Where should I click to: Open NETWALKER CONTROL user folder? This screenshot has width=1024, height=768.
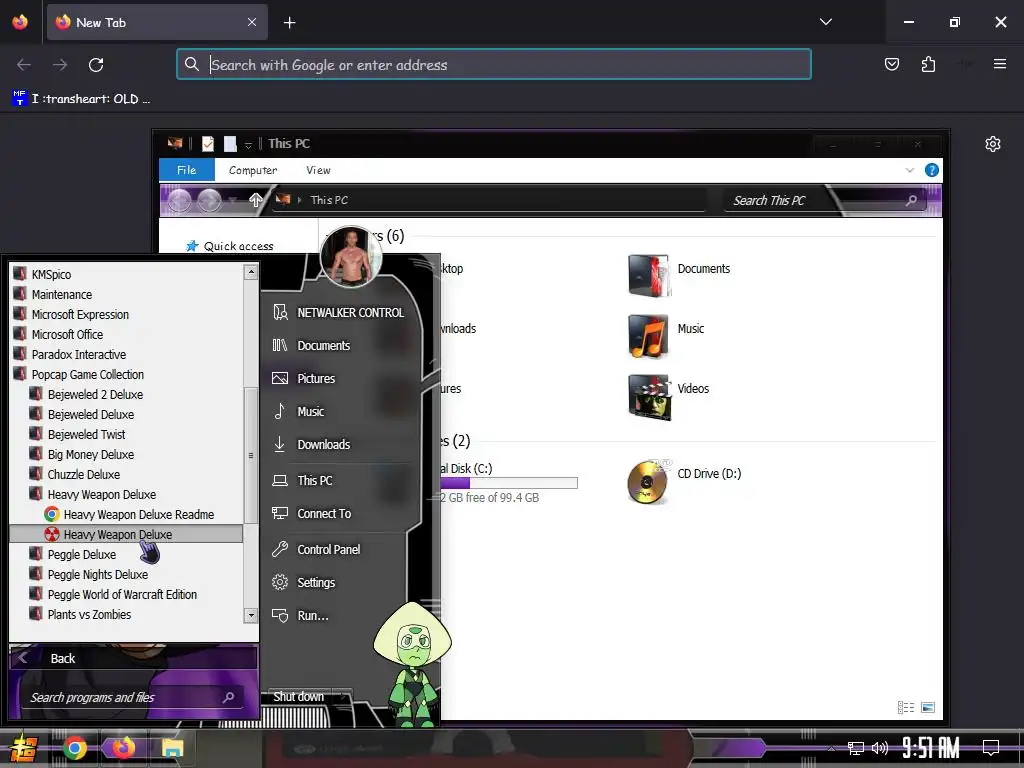(x=338, y=313)
